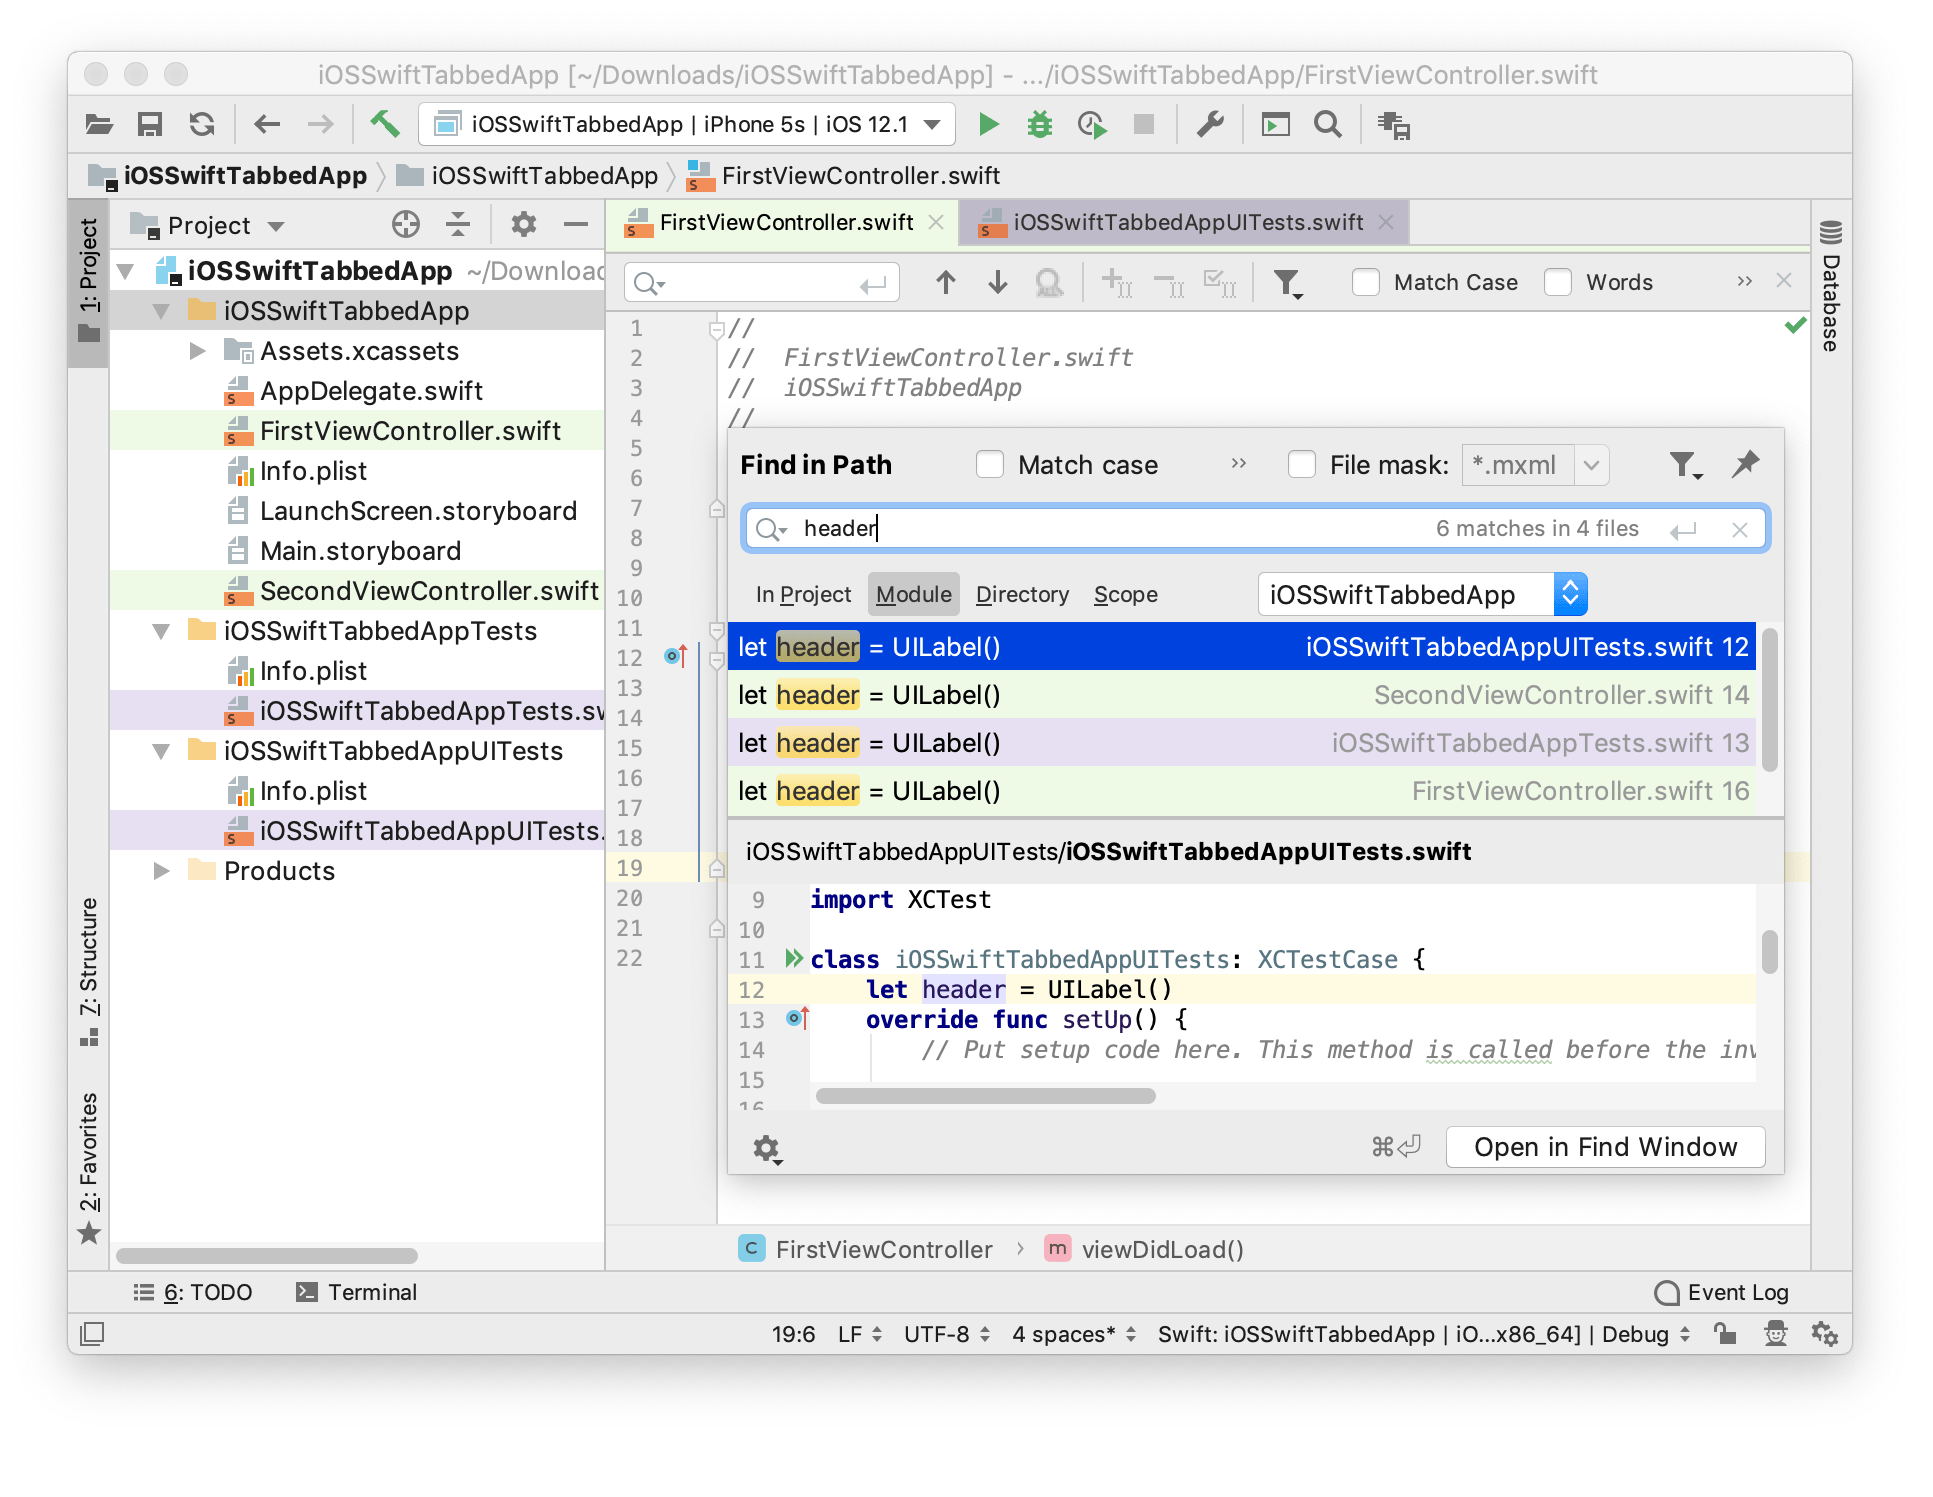The height and width of the screenshot is (1497, 1933).
Task: Go to next occurrence down arrow
Action: (997, 282)
